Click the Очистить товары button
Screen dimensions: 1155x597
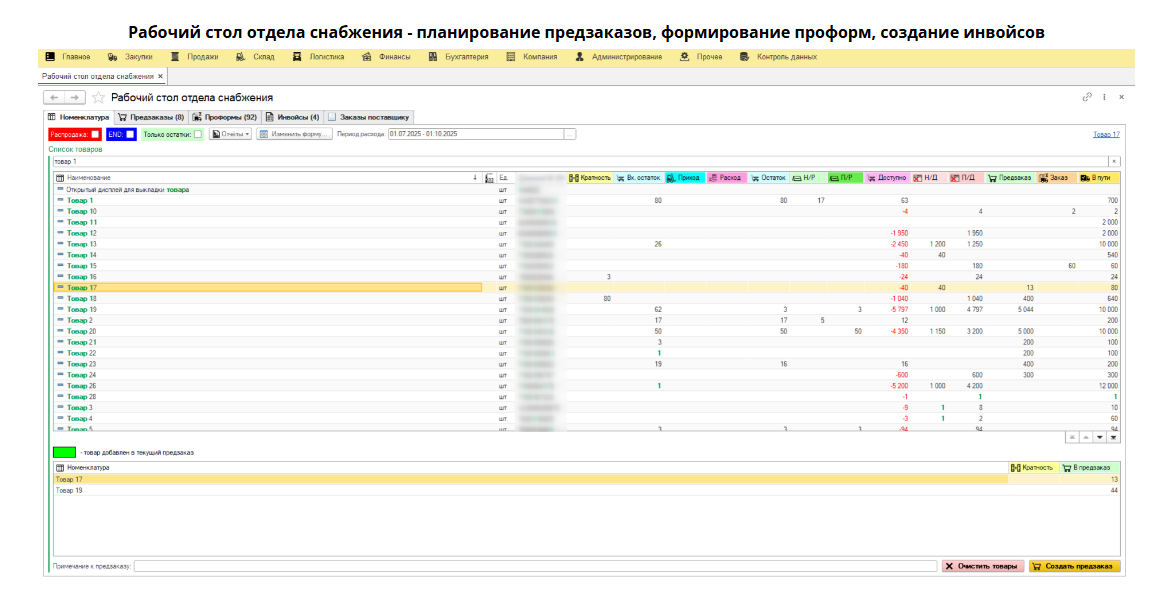(x=983, y=566)
